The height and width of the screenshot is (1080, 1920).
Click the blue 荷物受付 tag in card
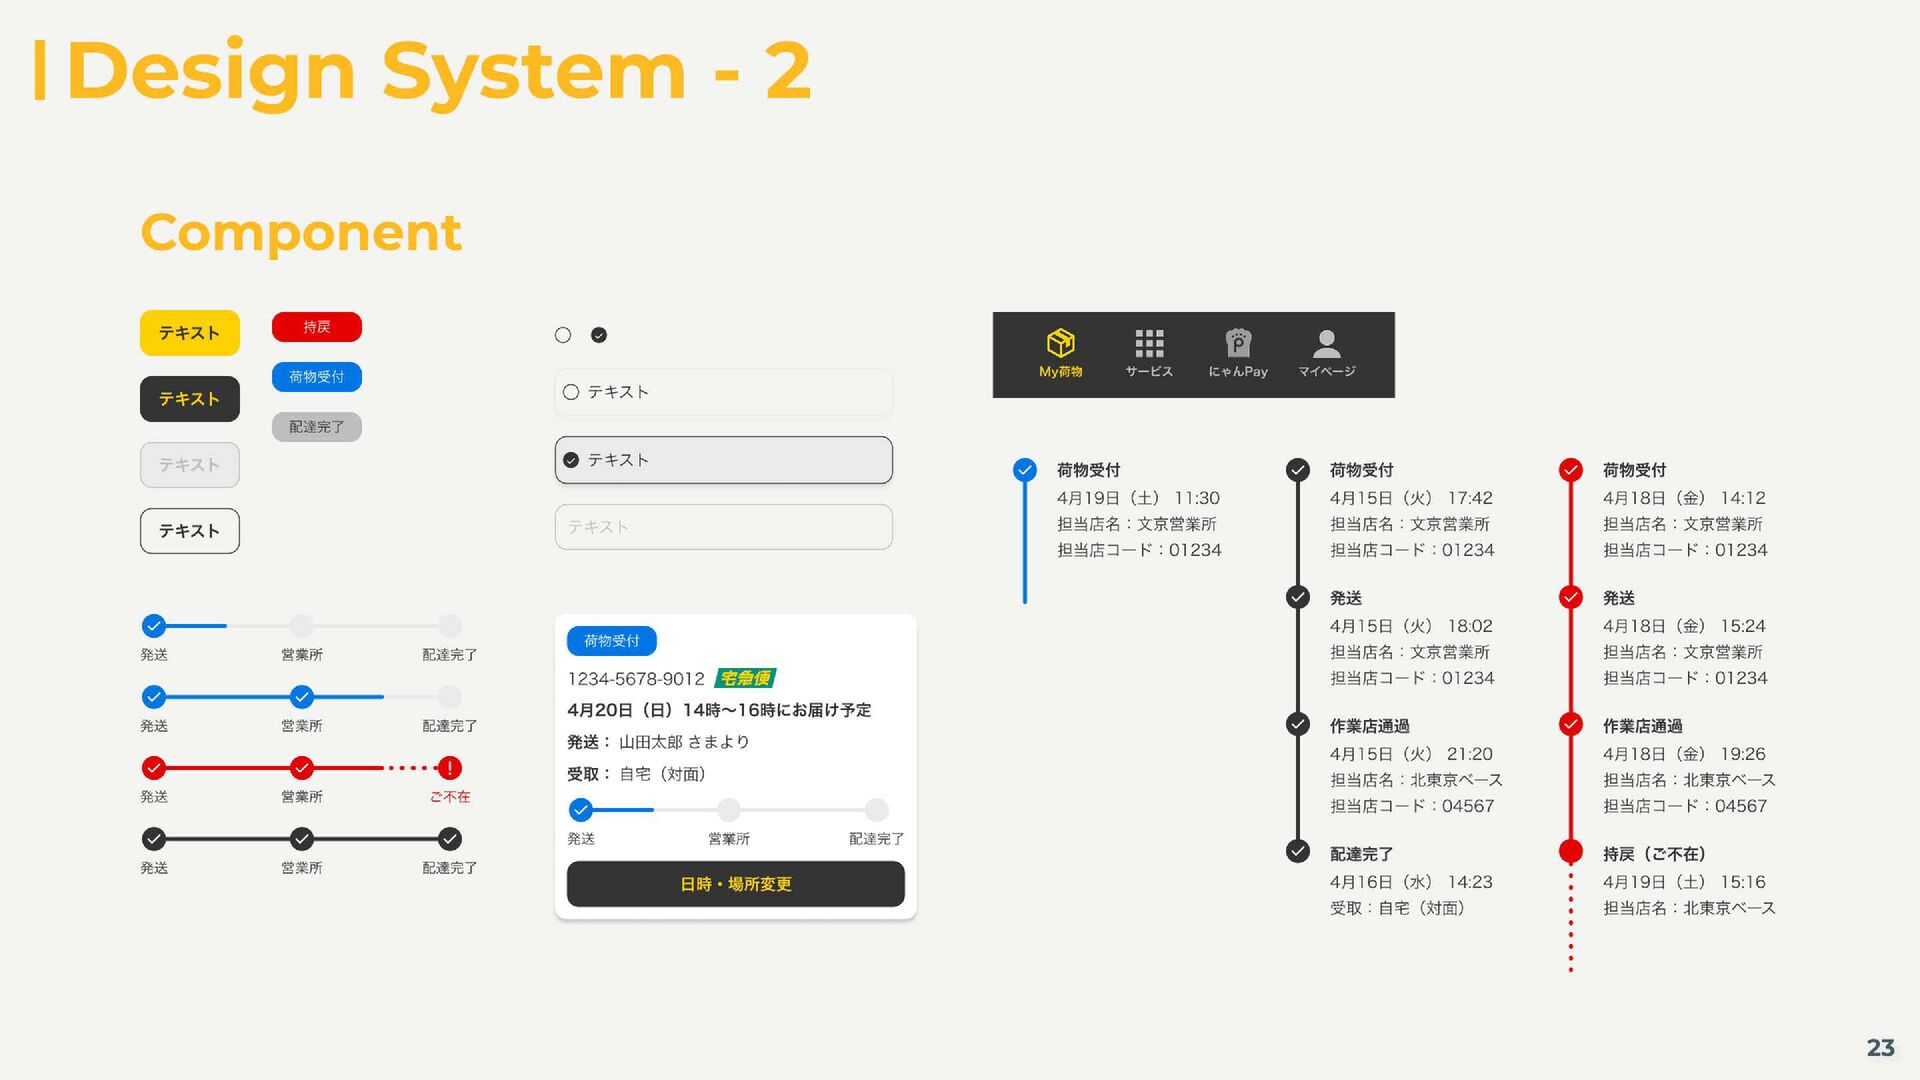coord(611,641)
